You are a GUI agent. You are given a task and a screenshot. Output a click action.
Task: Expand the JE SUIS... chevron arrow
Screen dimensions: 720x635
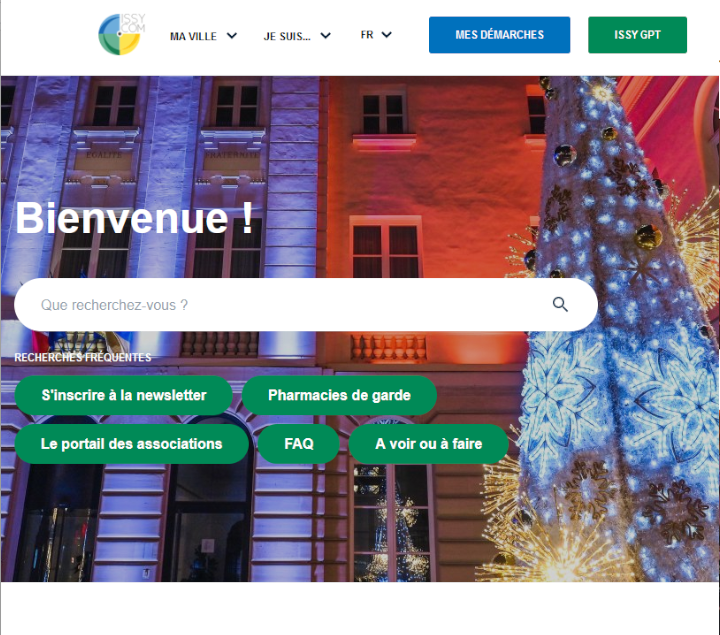point(326,35)
